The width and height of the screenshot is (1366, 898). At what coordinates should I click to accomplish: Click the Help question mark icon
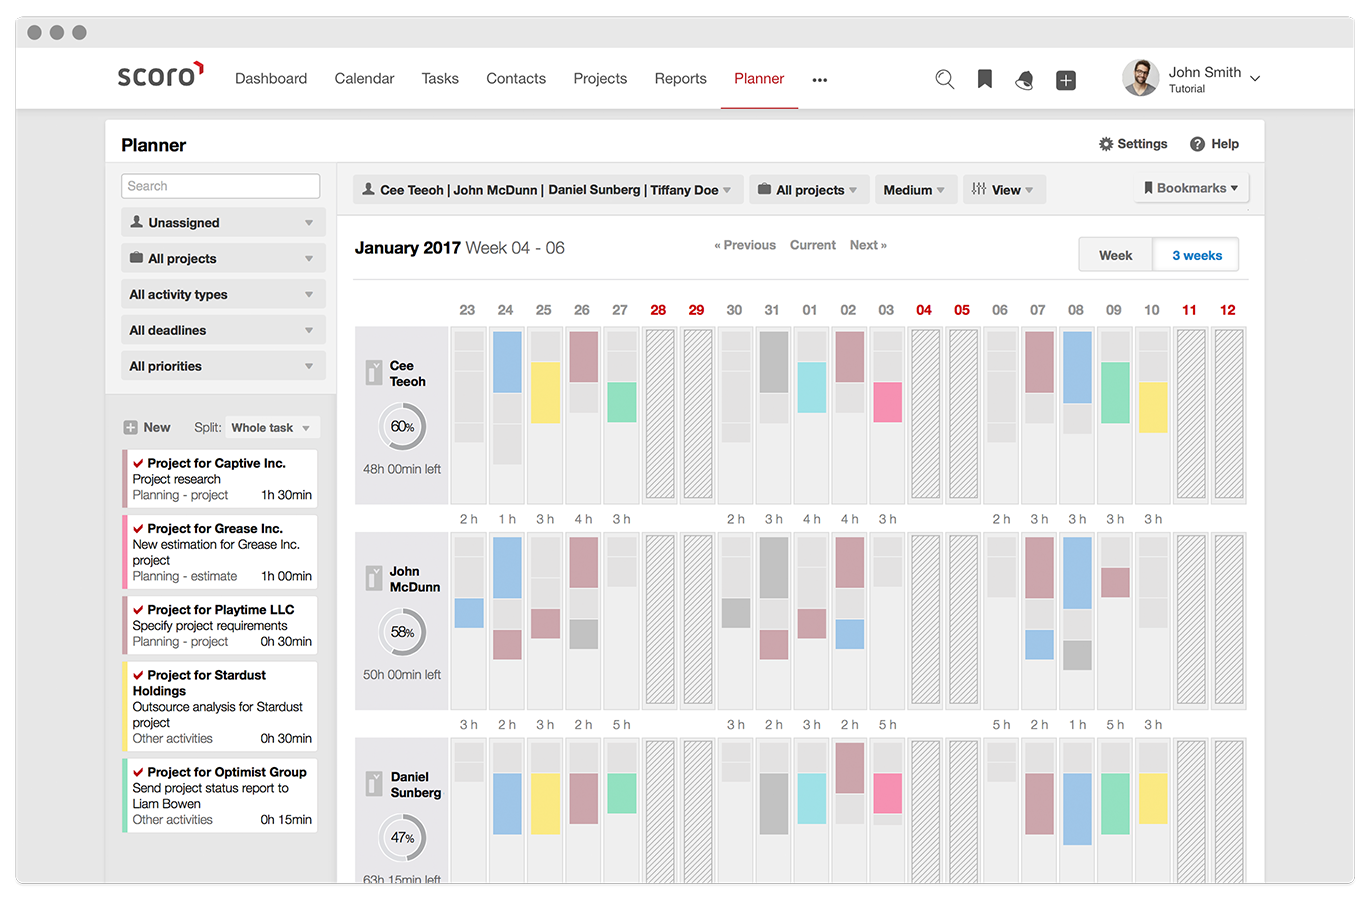pyautogui.click(x=1197, y=144)
